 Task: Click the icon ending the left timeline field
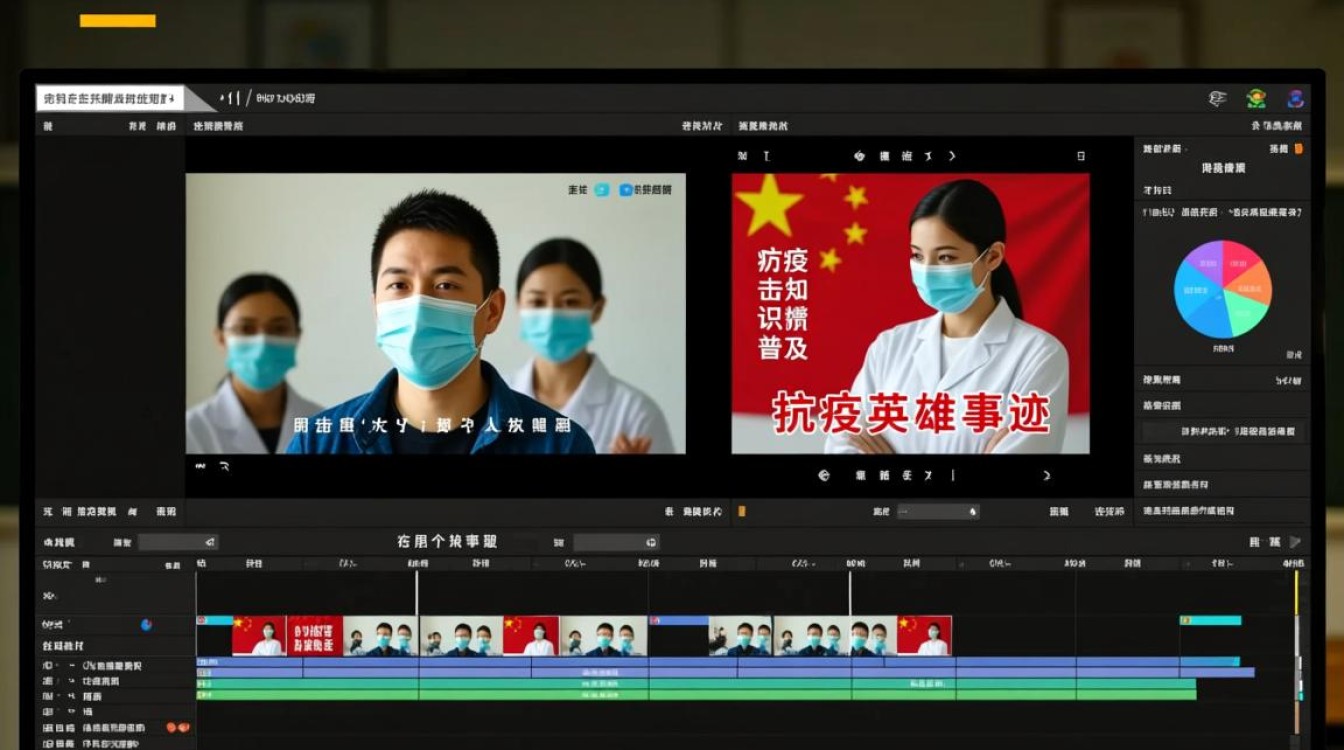pos(209,542)
